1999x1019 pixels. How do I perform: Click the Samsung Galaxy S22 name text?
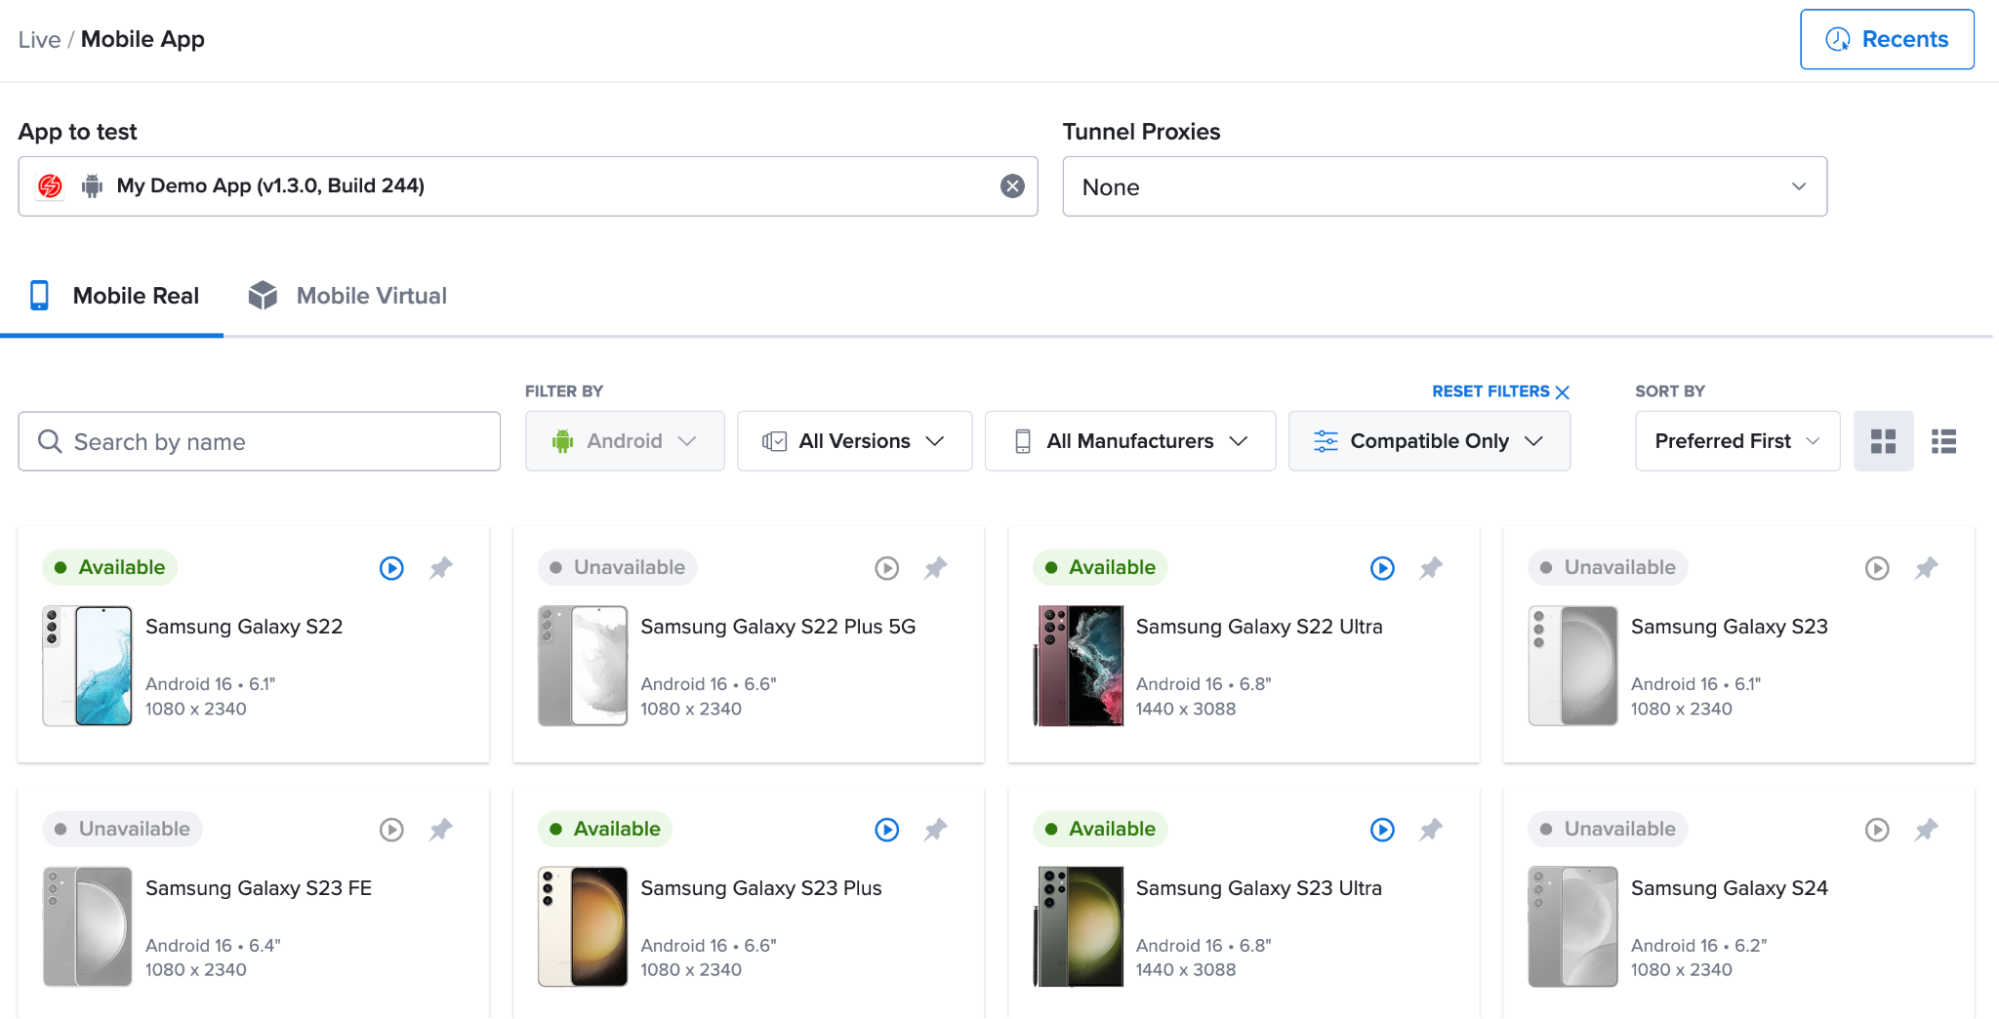click(244, 627)
